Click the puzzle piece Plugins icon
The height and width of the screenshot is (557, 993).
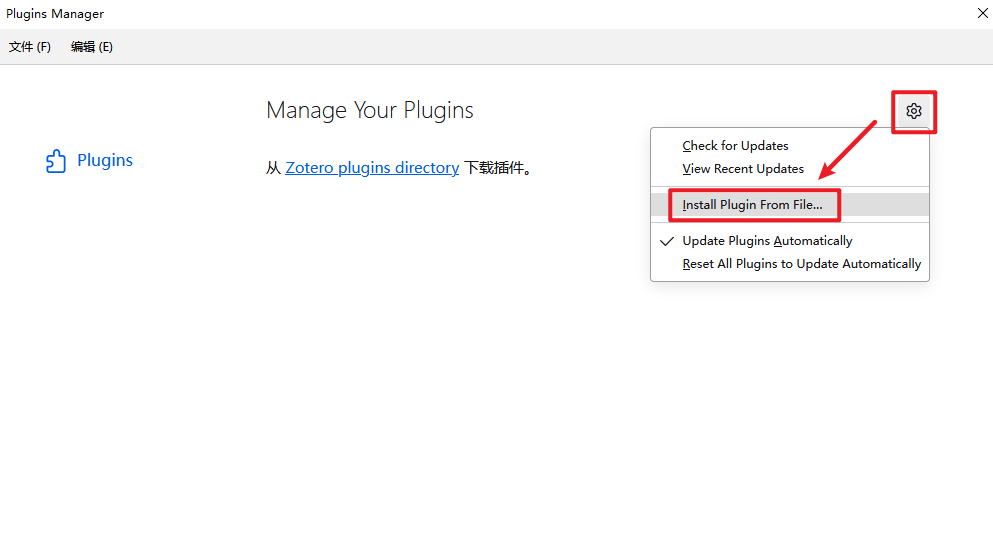pyautogui.click(x=56, y=161)
